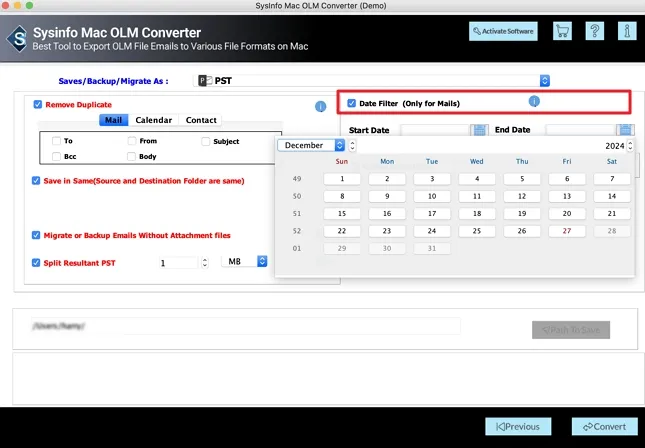Open the December month dropdown
Image resolution: width=645 pixels, height=448 pixels.
(311, 145)
